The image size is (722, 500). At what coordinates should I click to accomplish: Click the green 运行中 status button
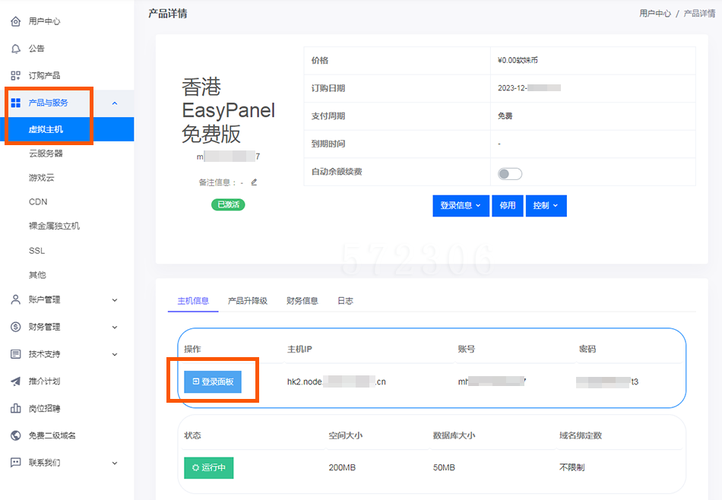click(x=209, y=468)
